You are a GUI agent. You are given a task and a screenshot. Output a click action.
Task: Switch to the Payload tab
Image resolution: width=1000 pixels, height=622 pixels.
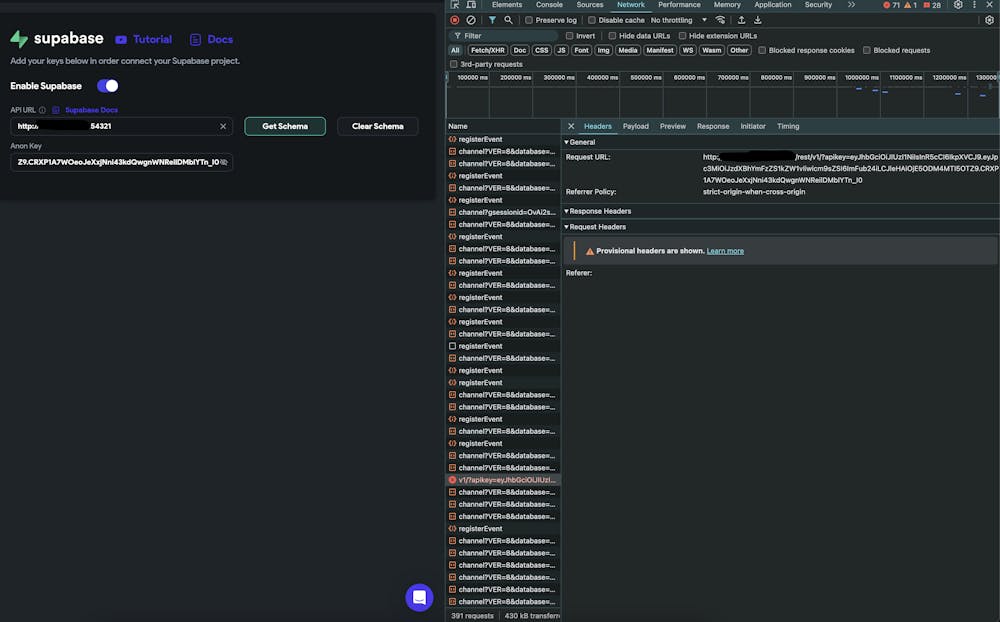pos(635,126)
